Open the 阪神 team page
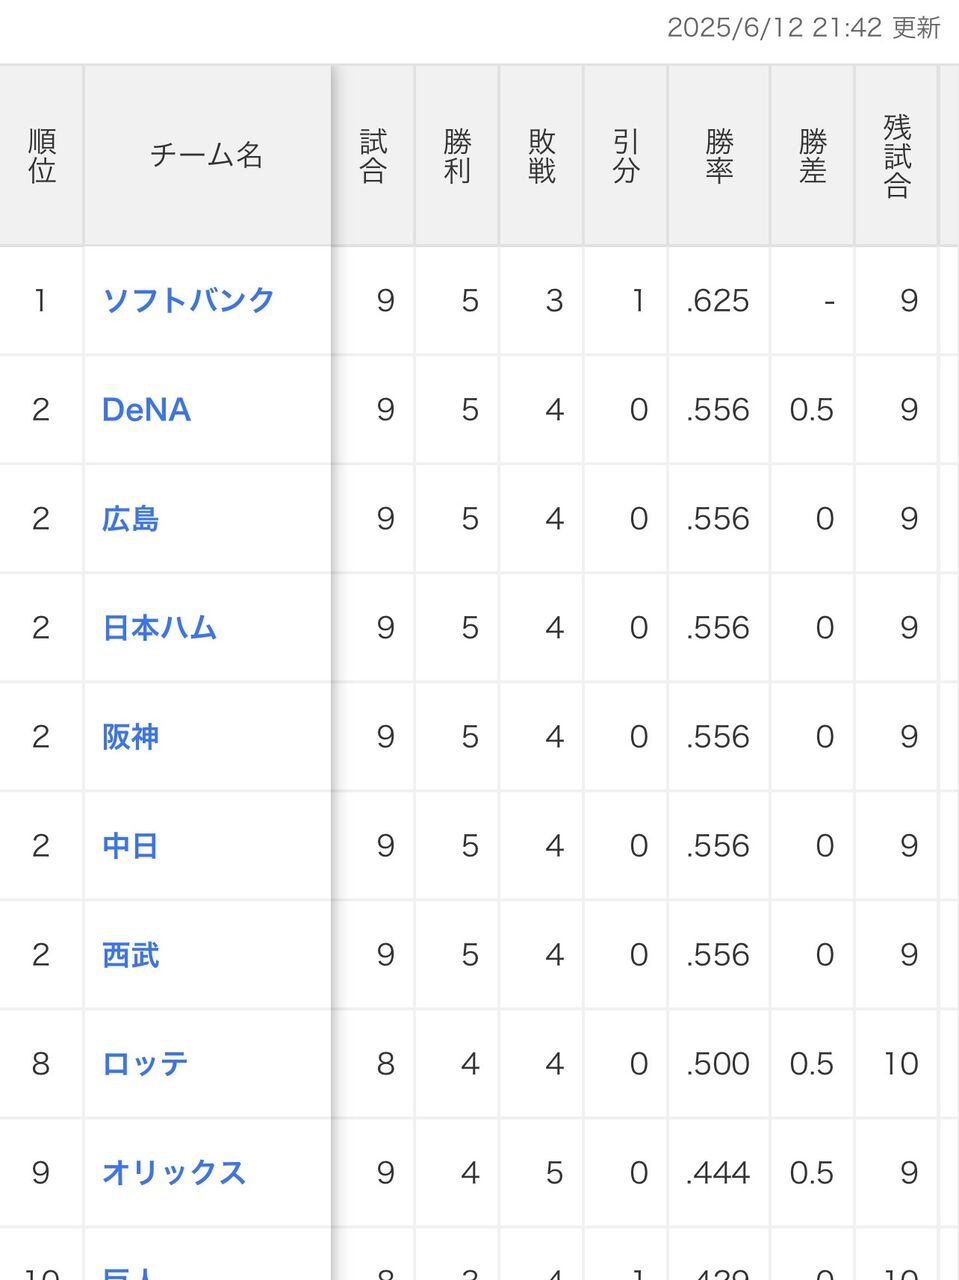959x1280 pixels. tap(130, 736)
